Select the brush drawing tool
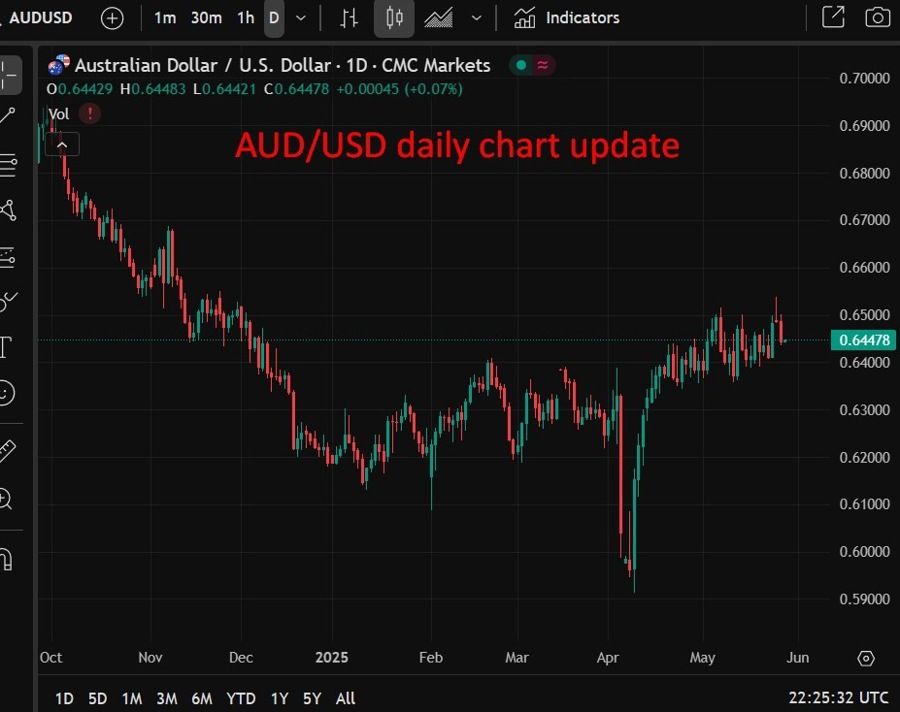 [8, 301]
